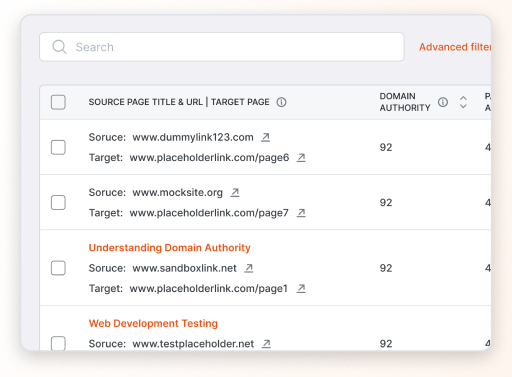Click Domain Authority column header text

(405, 102)
